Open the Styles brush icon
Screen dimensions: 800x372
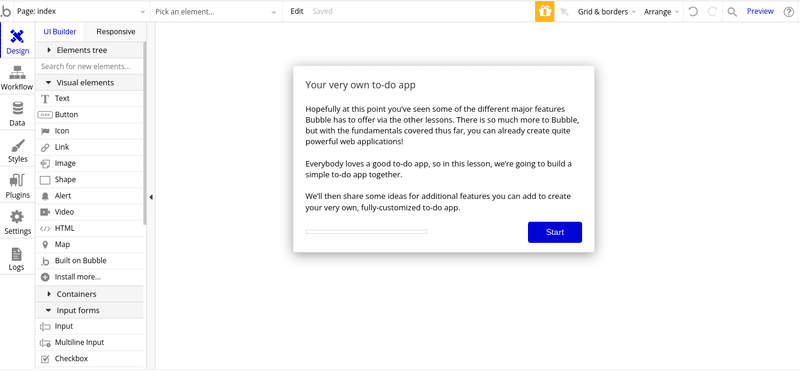(x=17, y=145)
